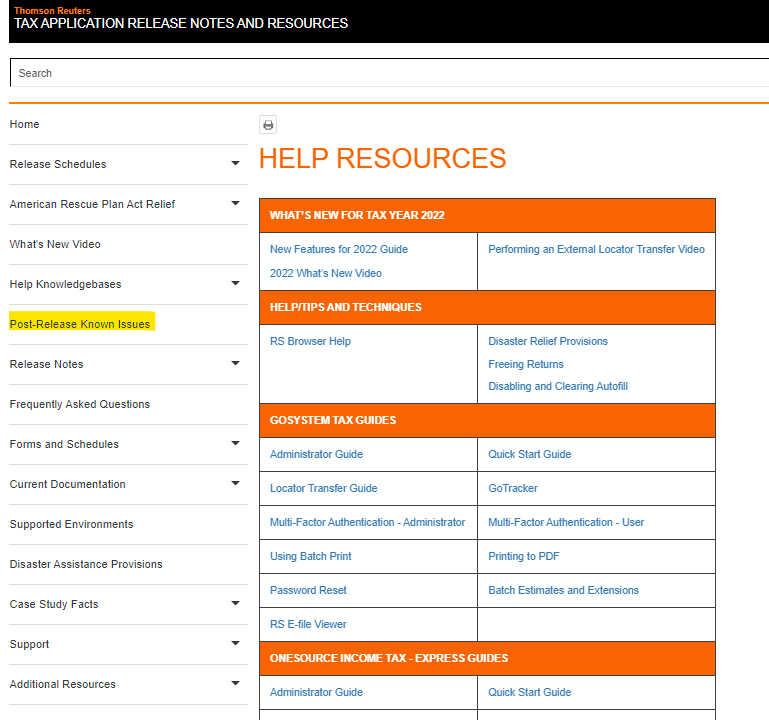Select Help Knowledgebases menu label

click(65, 284)
